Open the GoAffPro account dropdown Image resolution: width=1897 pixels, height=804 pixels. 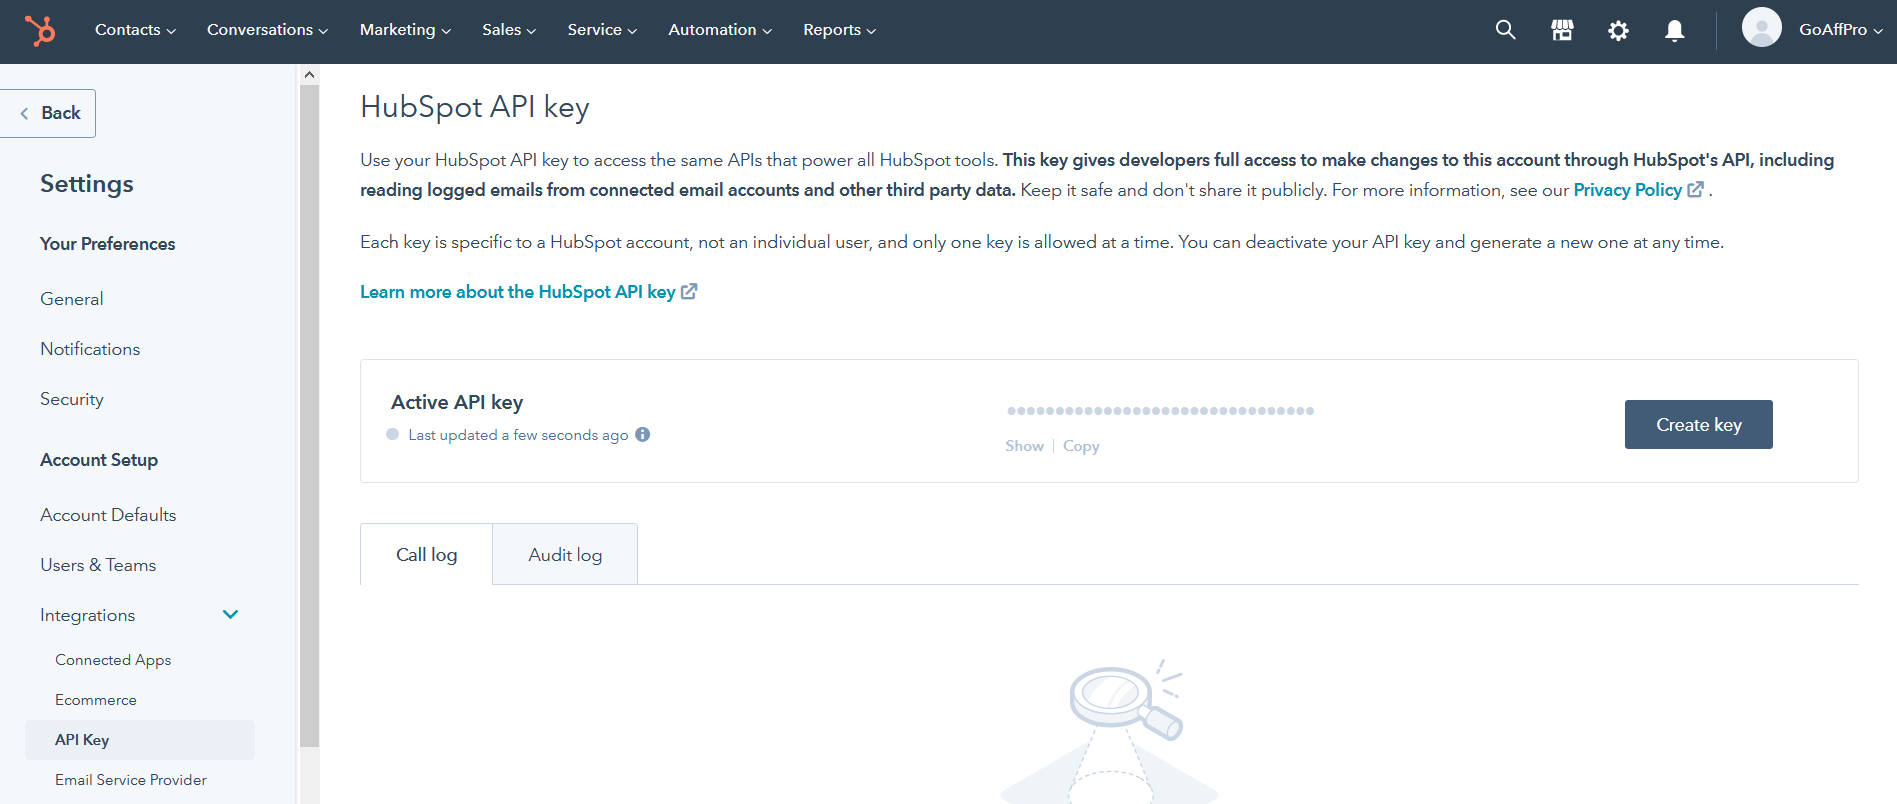1841,30
